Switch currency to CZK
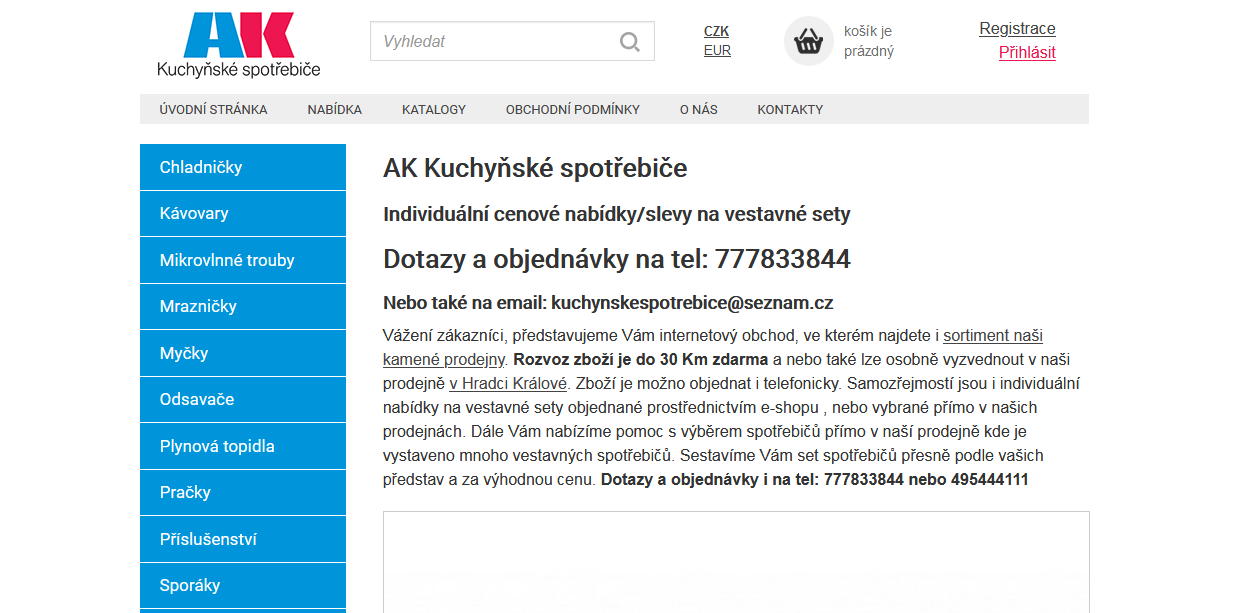The width and height of the screenshot is (1236, 613). click(716, 32)
